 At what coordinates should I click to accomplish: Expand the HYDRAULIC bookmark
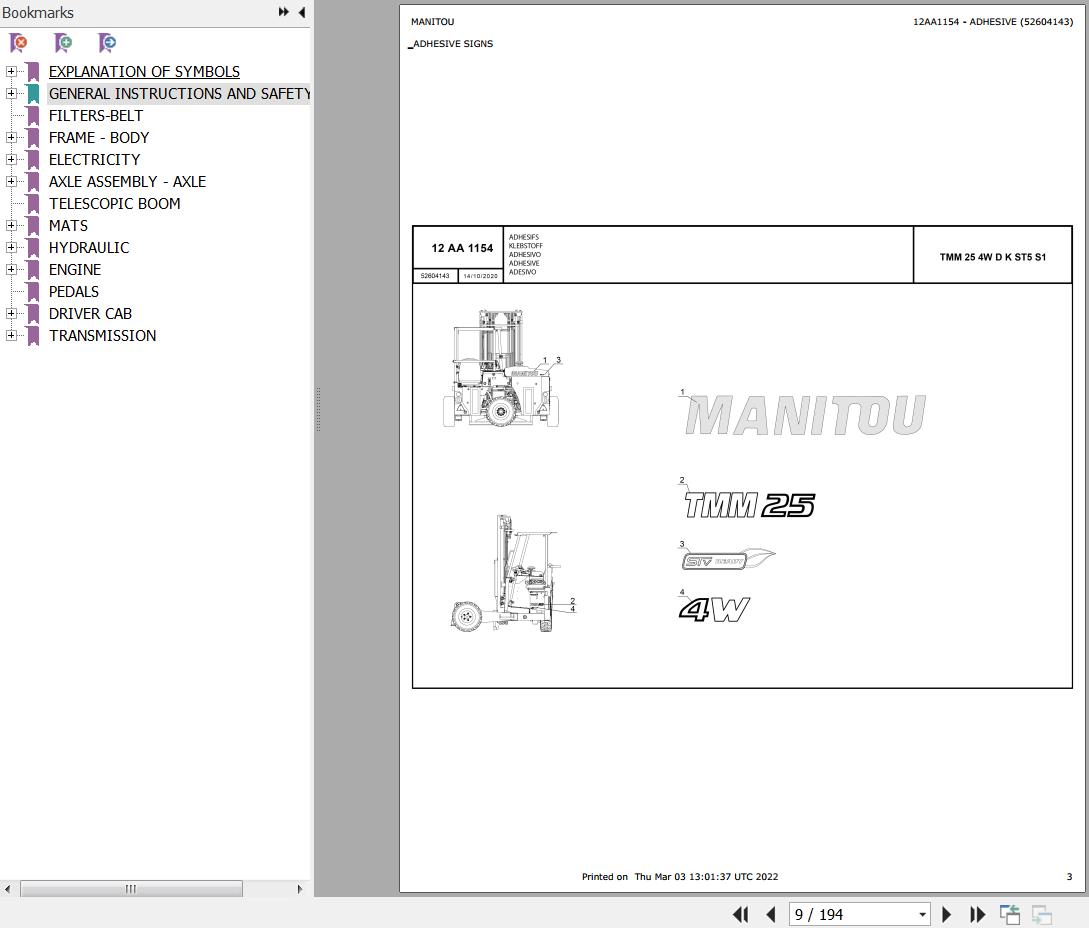[x=10, y=247]
